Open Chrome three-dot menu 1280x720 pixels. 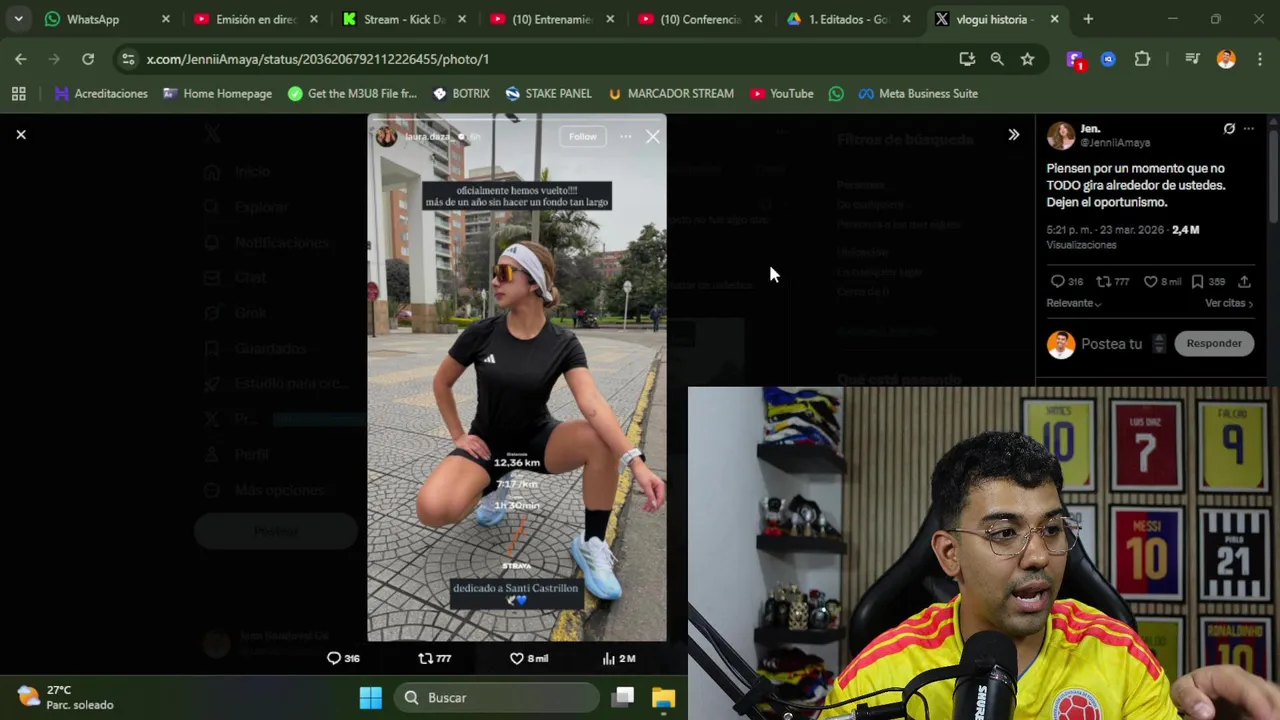click(x=1258, y=59)
